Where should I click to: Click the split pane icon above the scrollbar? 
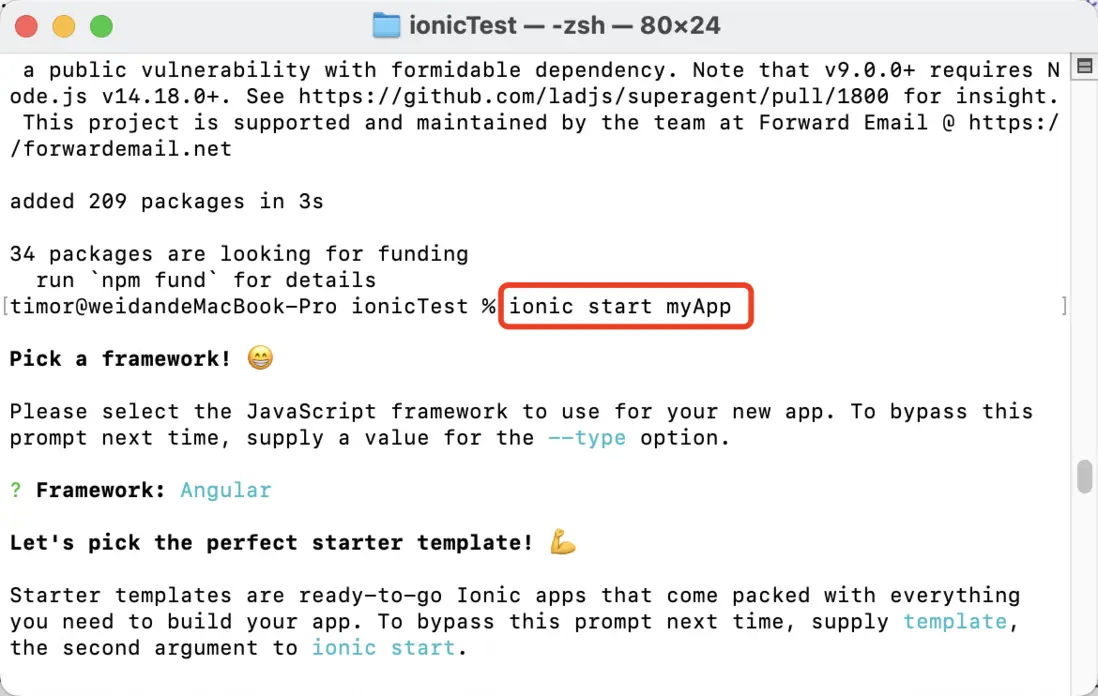(x=1084, y=67)
